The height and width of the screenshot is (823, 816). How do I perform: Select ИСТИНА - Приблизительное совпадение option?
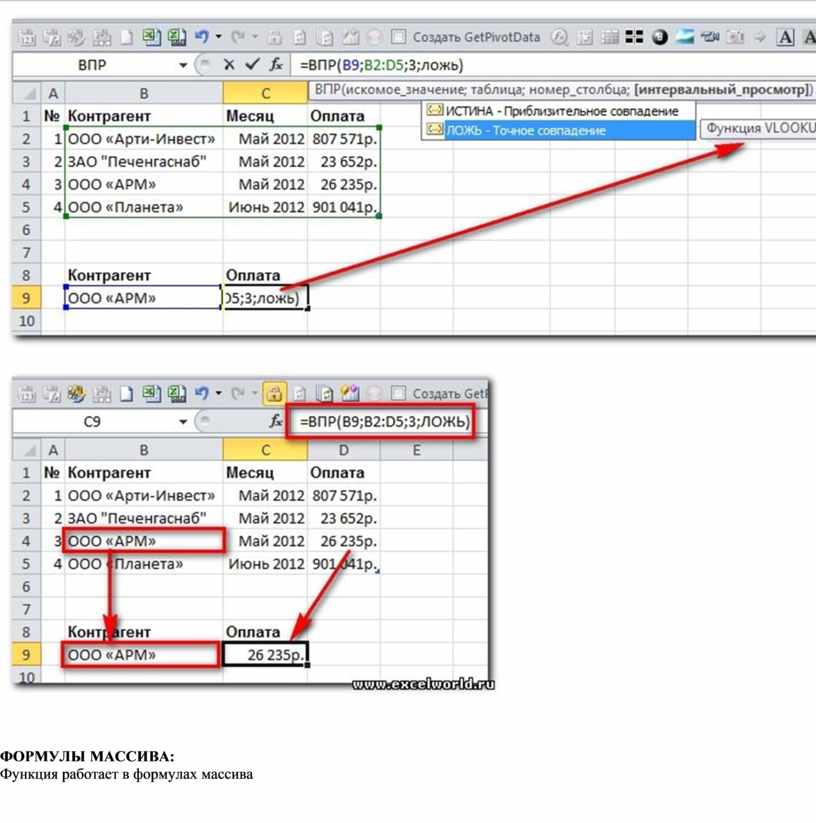point(560,111)
